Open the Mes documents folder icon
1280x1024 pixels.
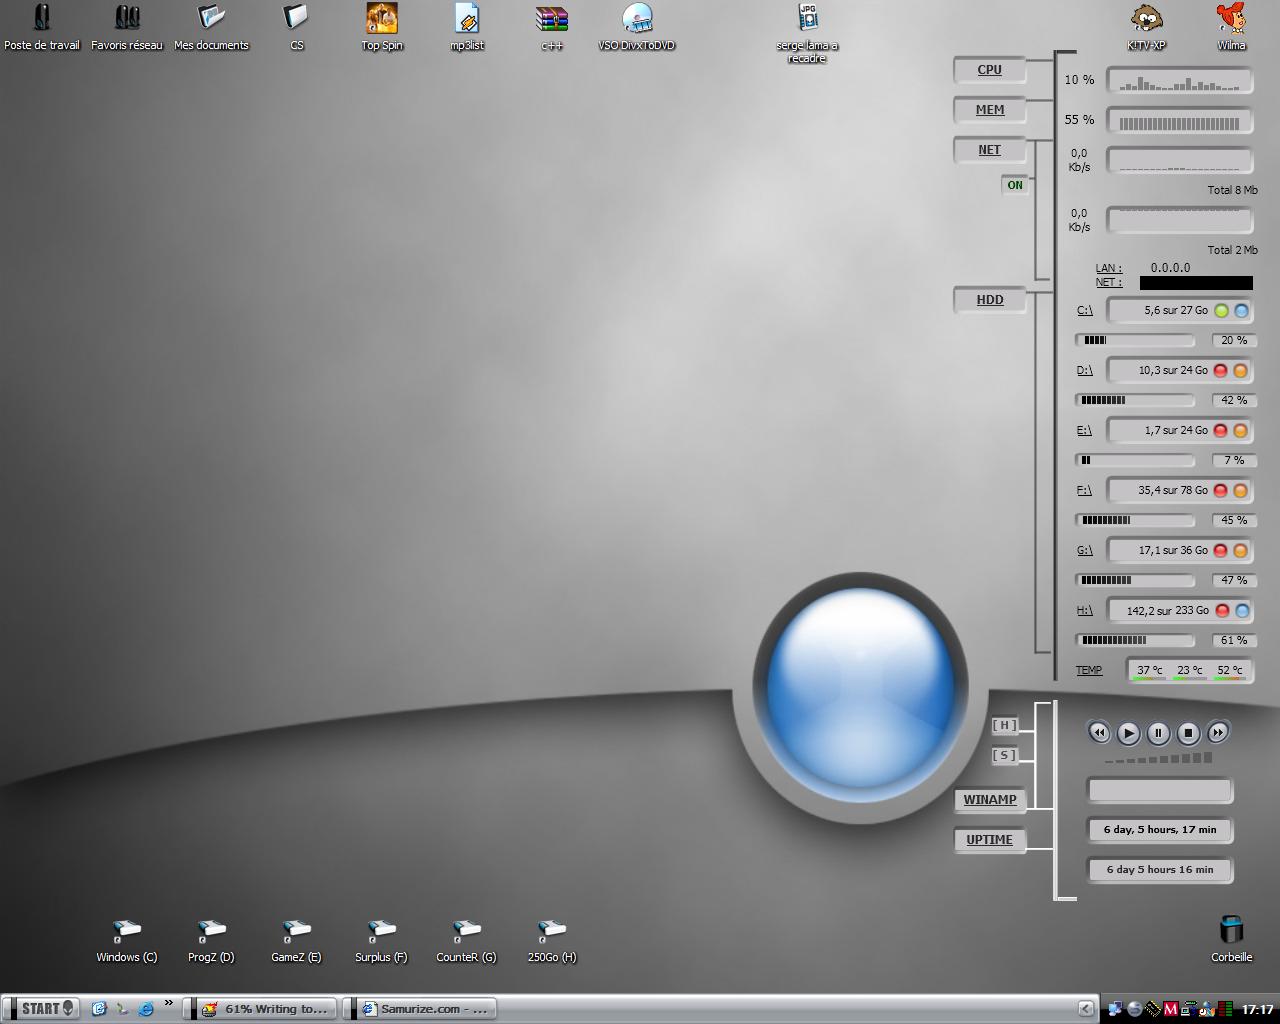click(x=211, y=27)
